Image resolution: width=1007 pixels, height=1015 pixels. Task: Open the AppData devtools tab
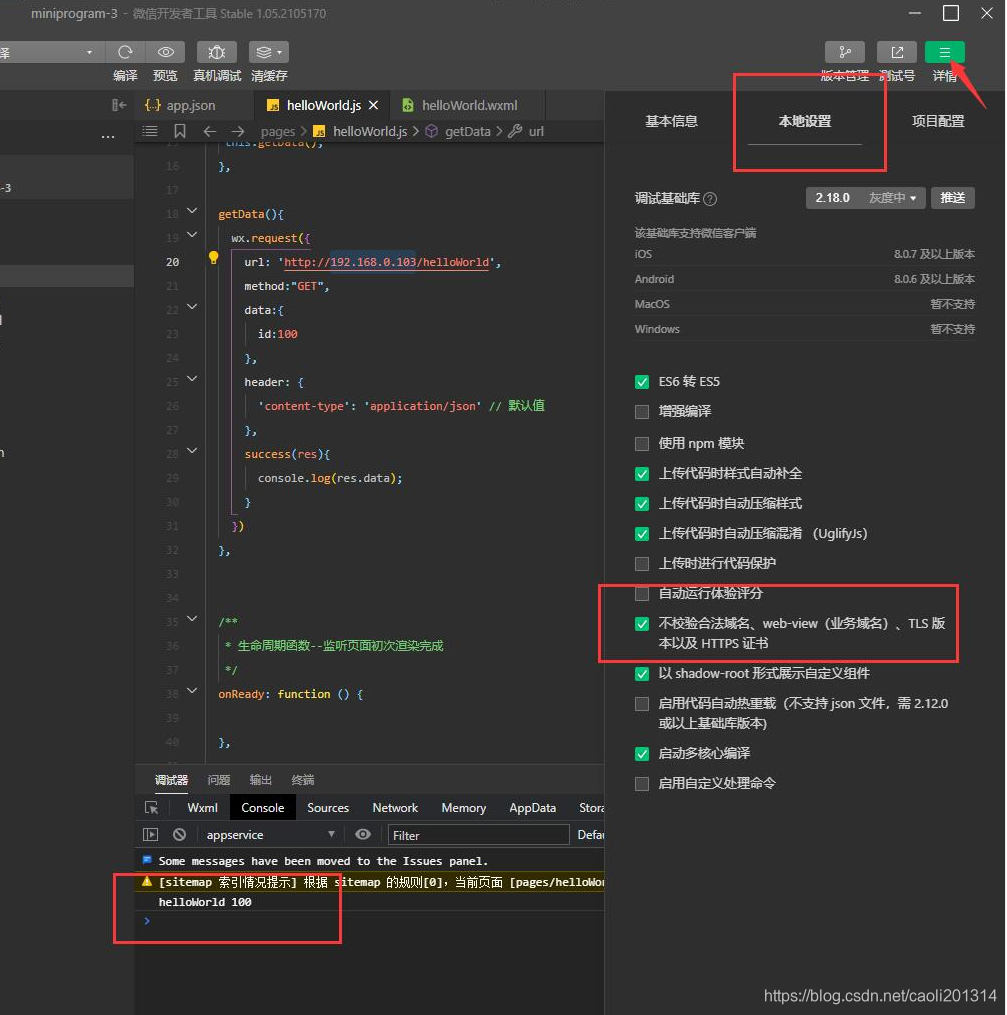[x=532, y=808]
